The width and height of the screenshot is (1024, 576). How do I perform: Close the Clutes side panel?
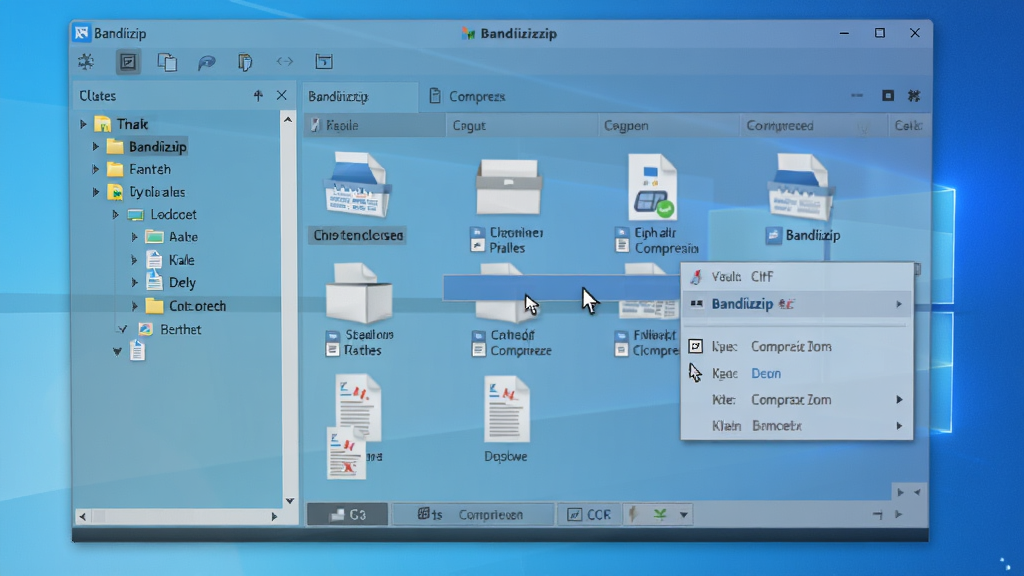[x=281, y=95]
